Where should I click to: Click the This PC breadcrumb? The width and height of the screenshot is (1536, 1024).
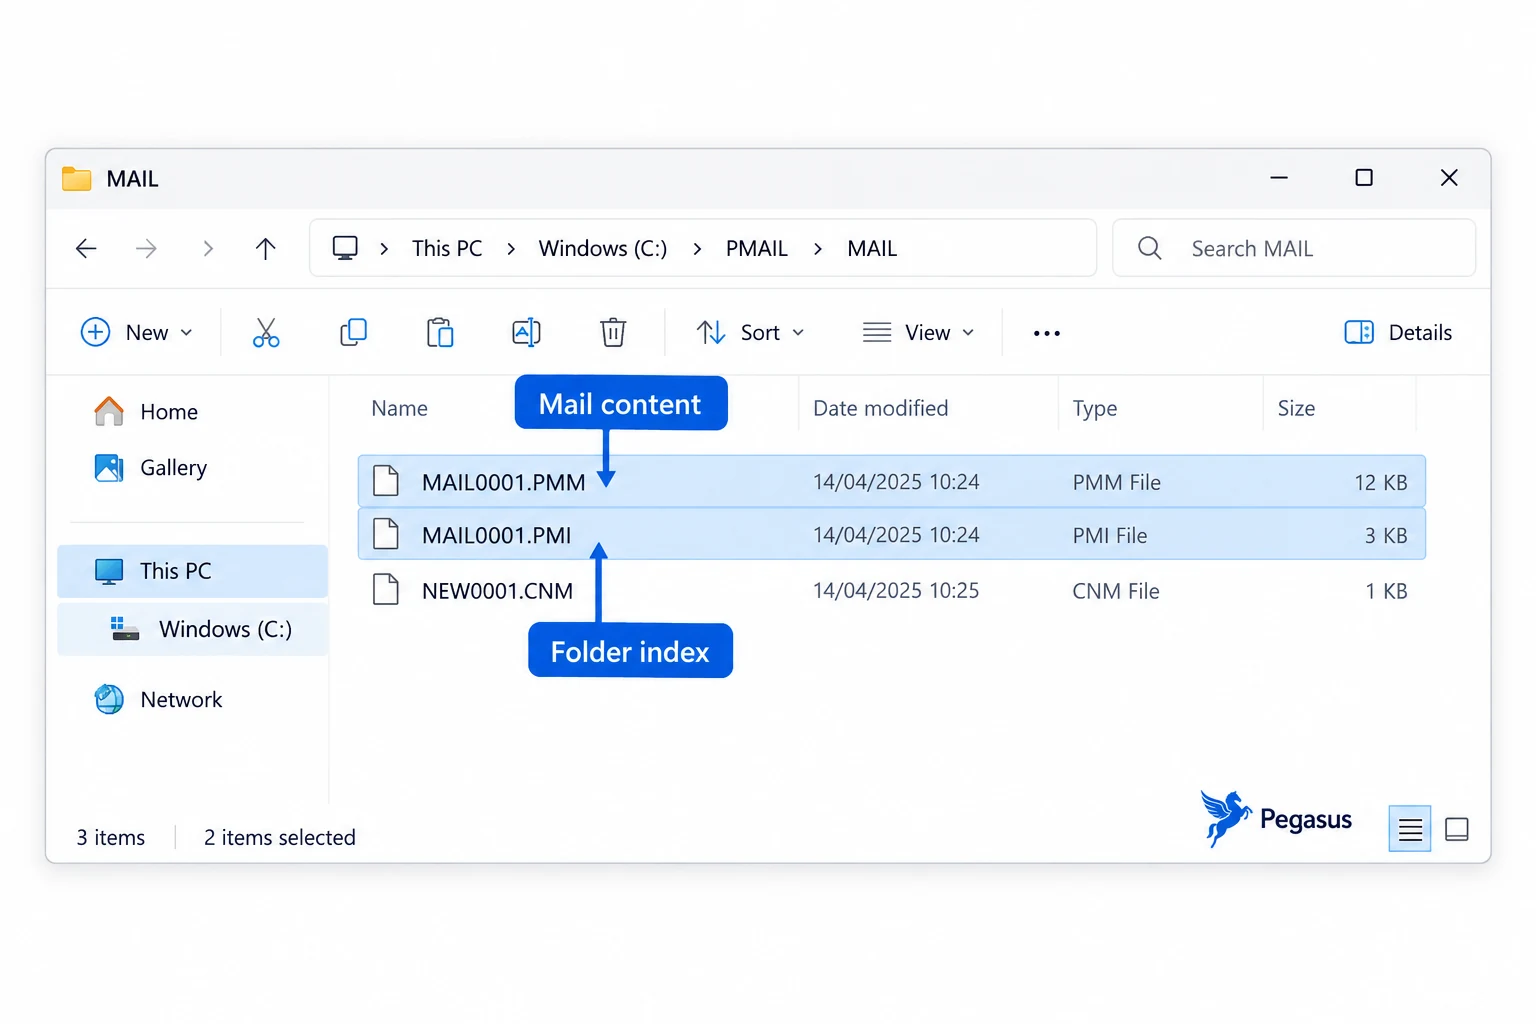447,248
